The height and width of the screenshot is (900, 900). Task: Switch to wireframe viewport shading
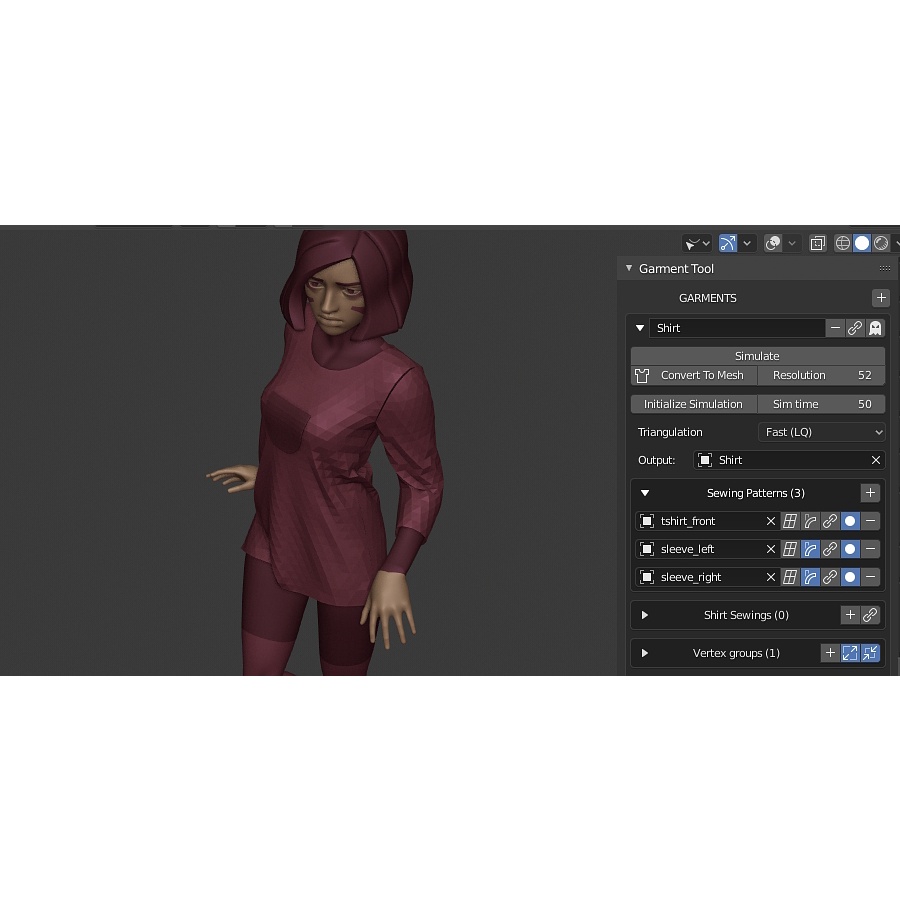(x=843, y=243)
